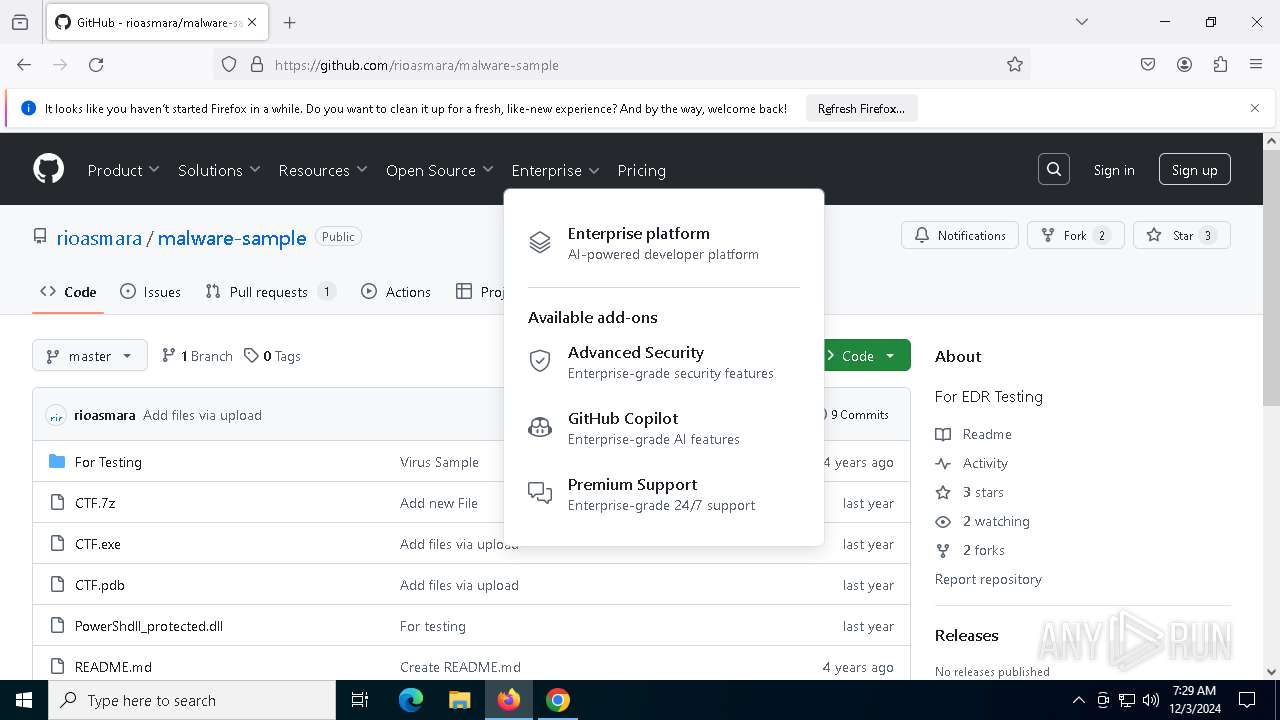Open Firefox account icon
This screenshot has height=720, width=1280.
(x=1184, y=64)
